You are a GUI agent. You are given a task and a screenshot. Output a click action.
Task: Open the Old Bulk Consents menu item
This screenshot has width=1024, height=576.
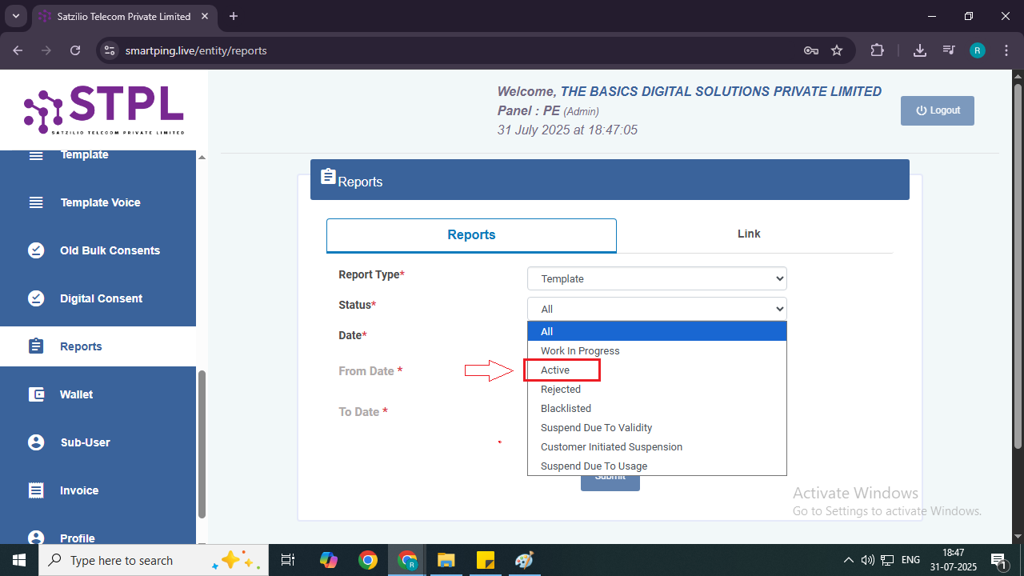(x=98, y=250)
